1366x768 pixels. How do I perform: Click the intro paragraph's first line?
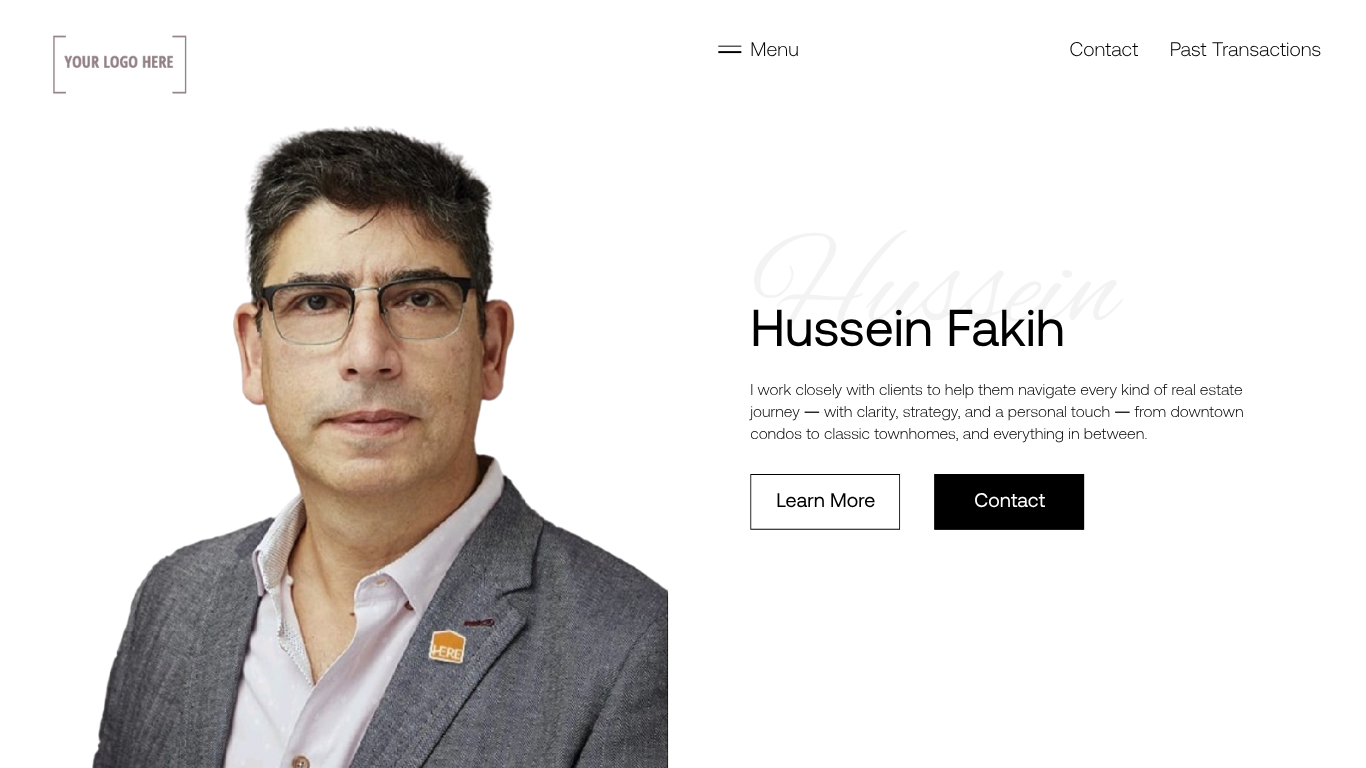996,390
